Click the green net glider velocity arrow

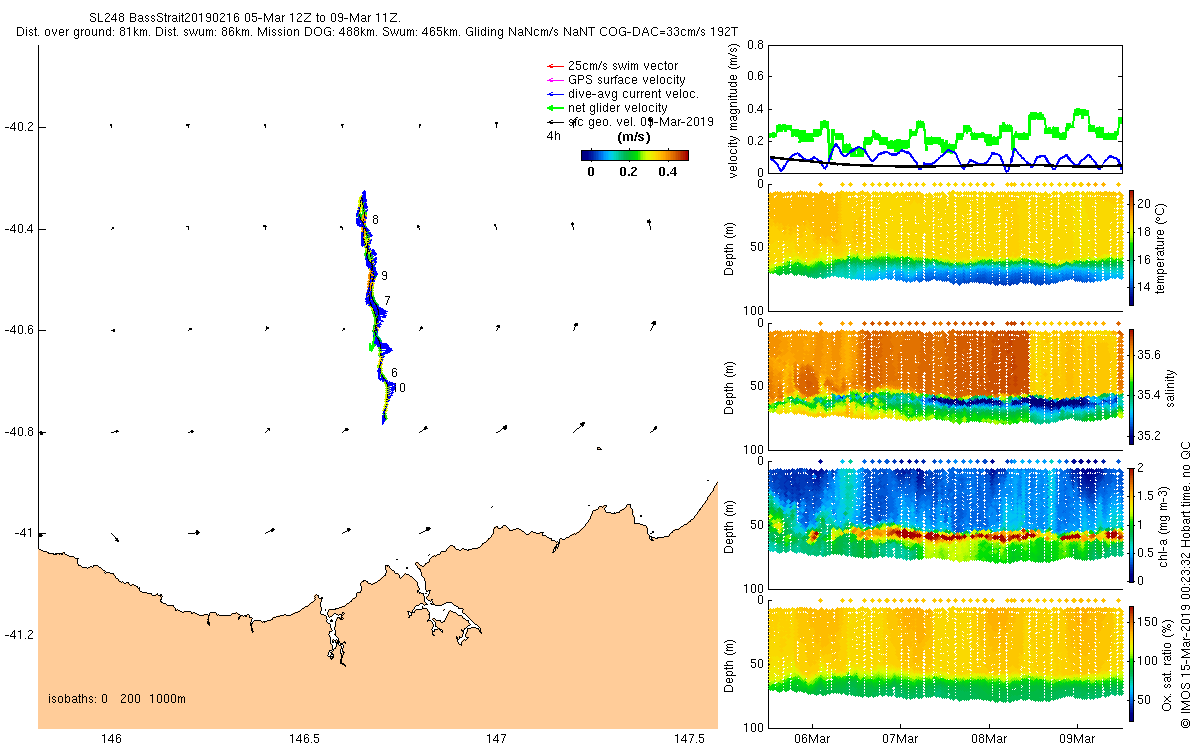[x=555, y=108]
